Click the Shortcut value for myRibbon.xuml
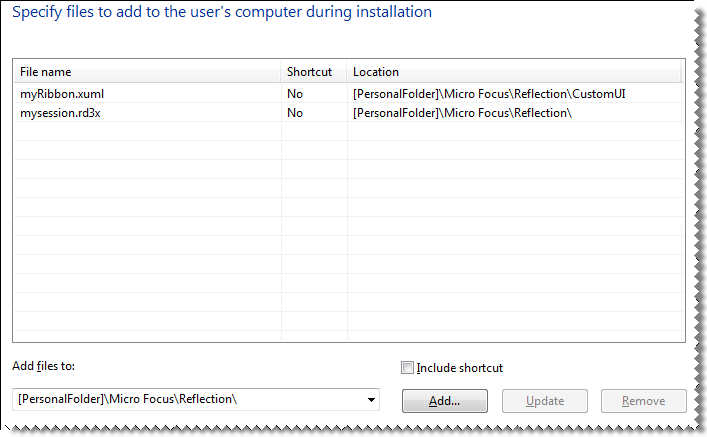 tap(295, 93)
